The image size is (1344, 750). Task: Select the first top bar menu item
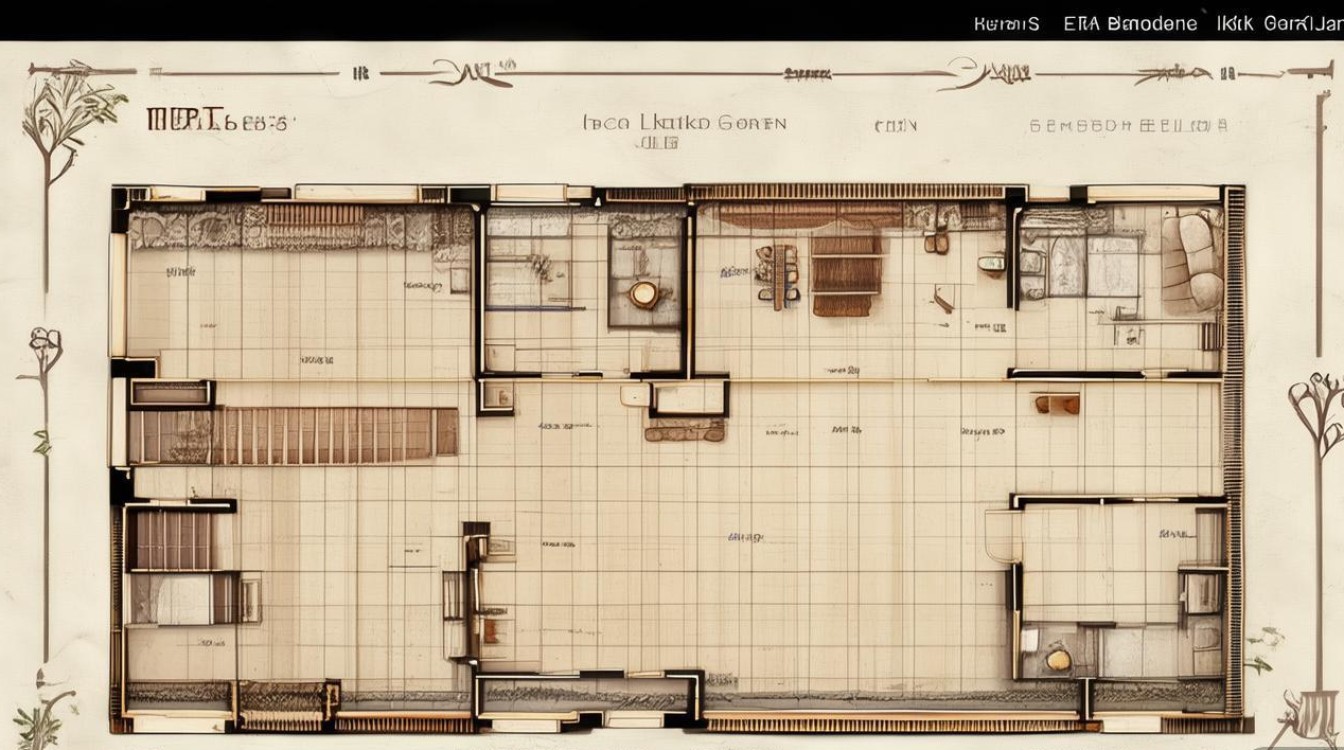[x=1006, y=24]
